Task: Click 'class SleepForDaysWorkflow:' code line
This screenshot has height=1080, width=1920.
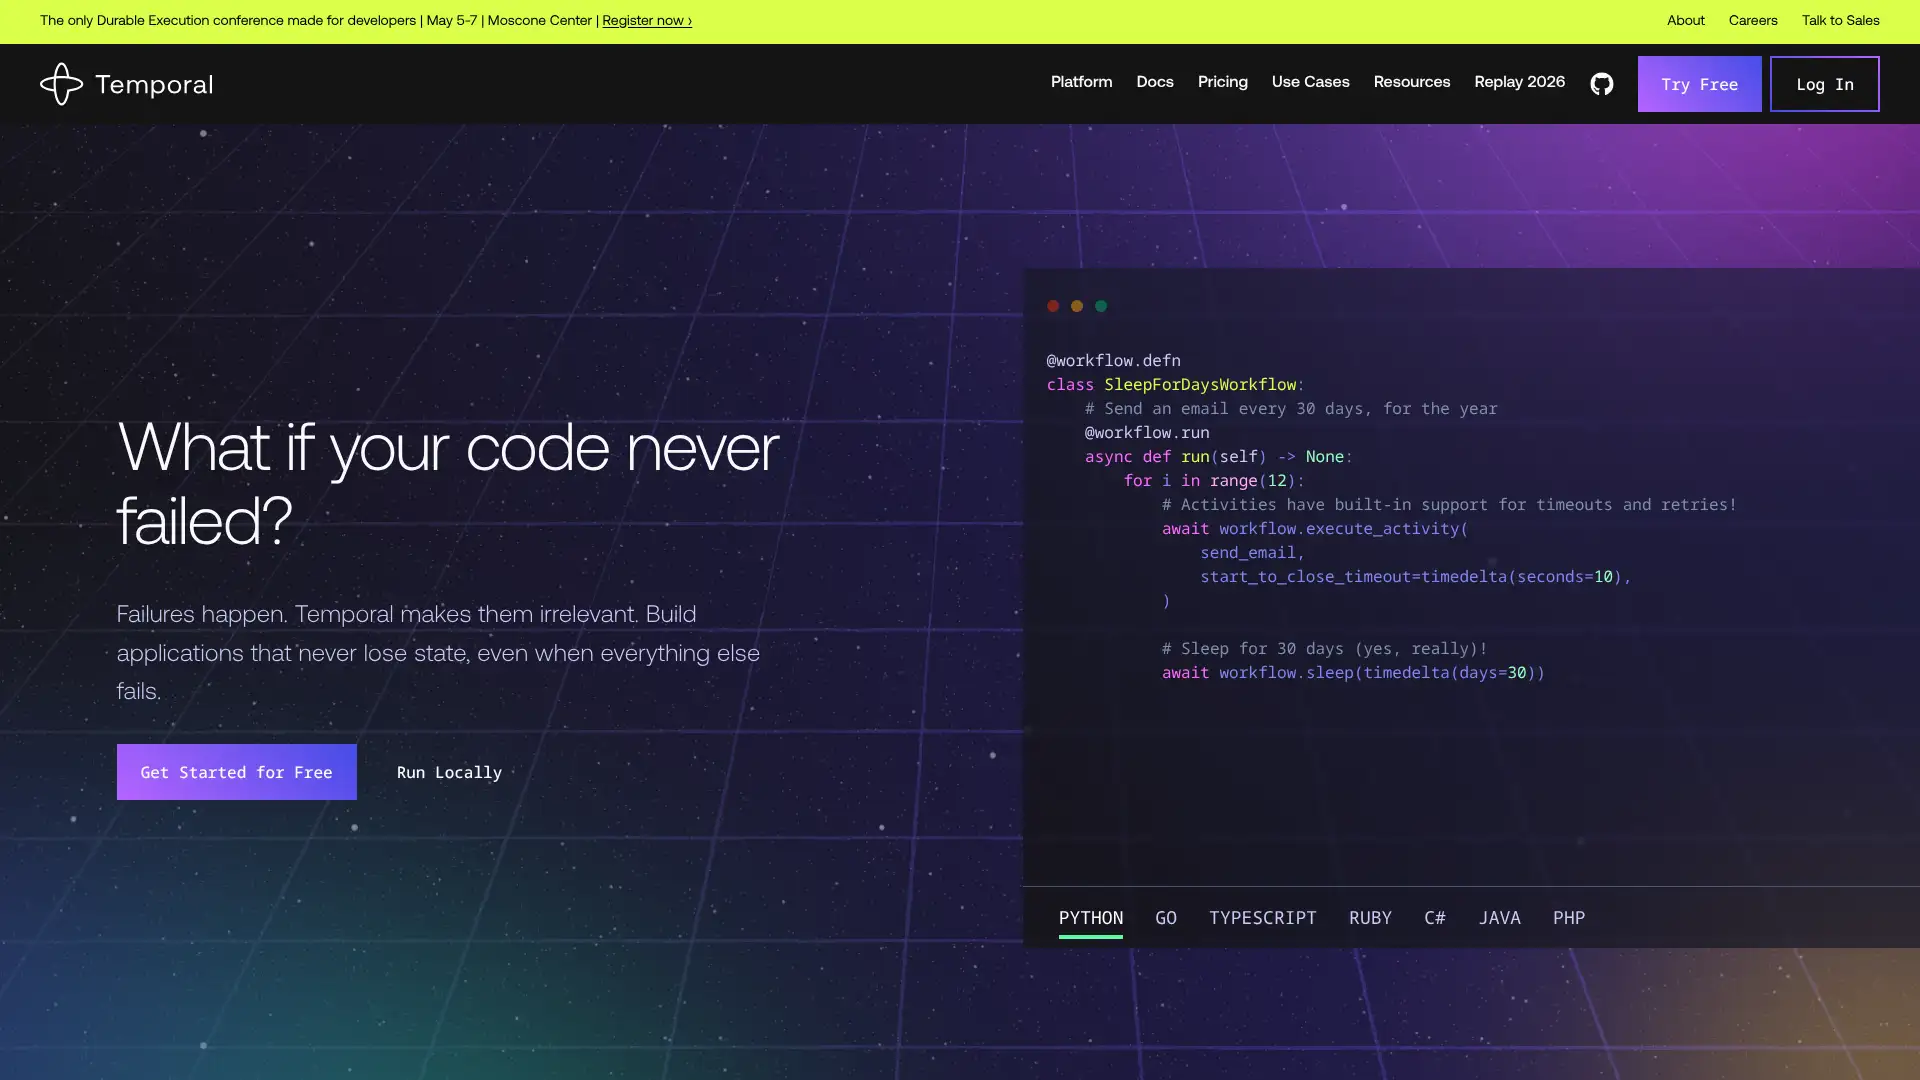Action: click(x=1175, y=384)
